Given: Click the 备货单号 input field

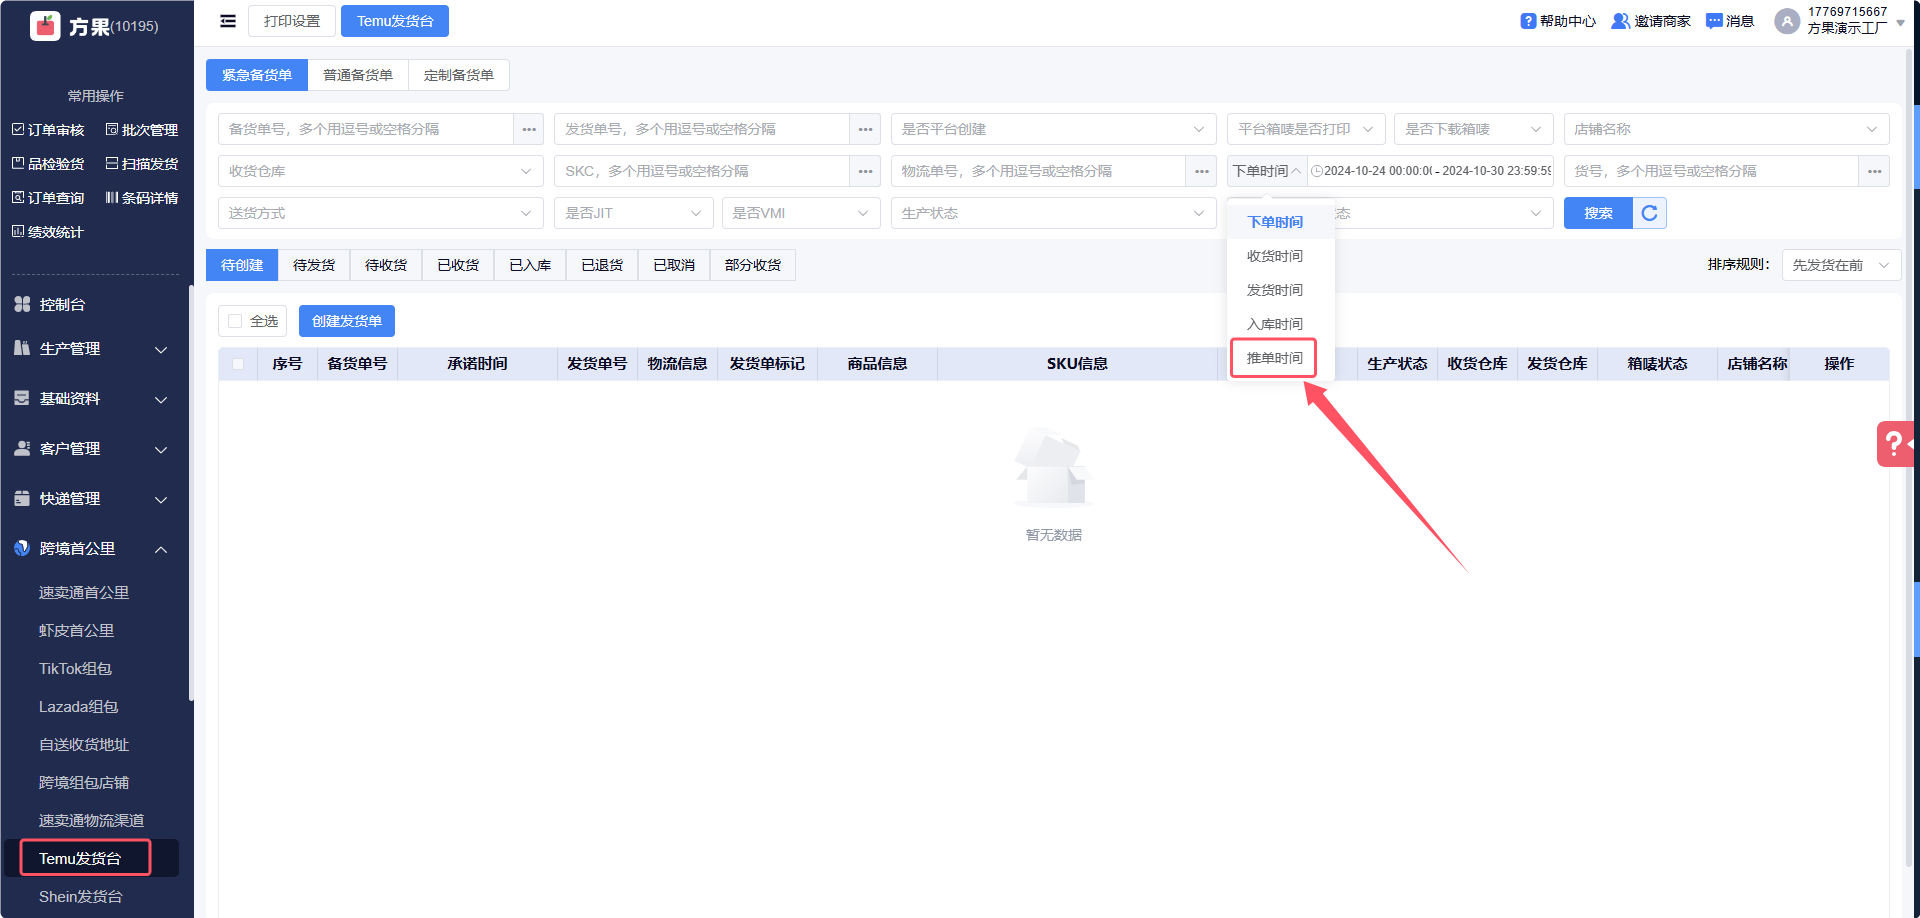Looking at the screenshot, I should click(366, 129).
